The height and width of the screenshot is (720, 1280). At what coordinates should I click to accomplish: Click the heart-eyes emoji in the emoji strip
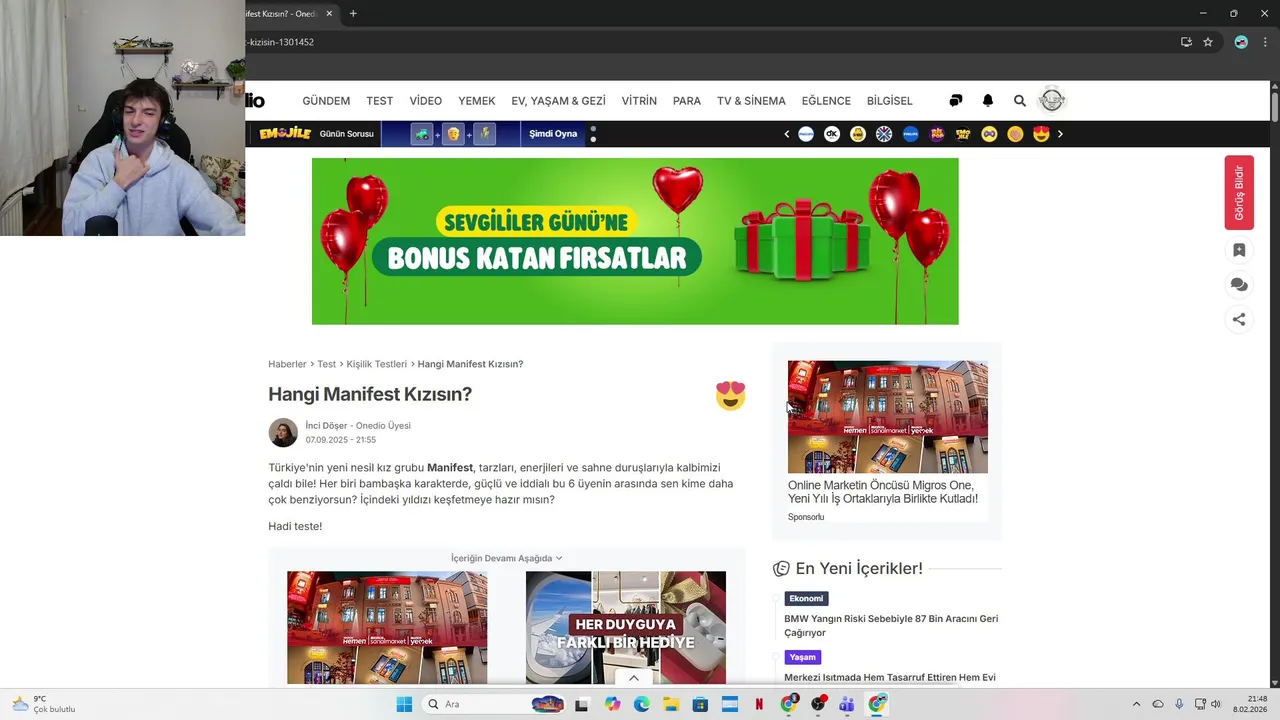(1041, 134)
